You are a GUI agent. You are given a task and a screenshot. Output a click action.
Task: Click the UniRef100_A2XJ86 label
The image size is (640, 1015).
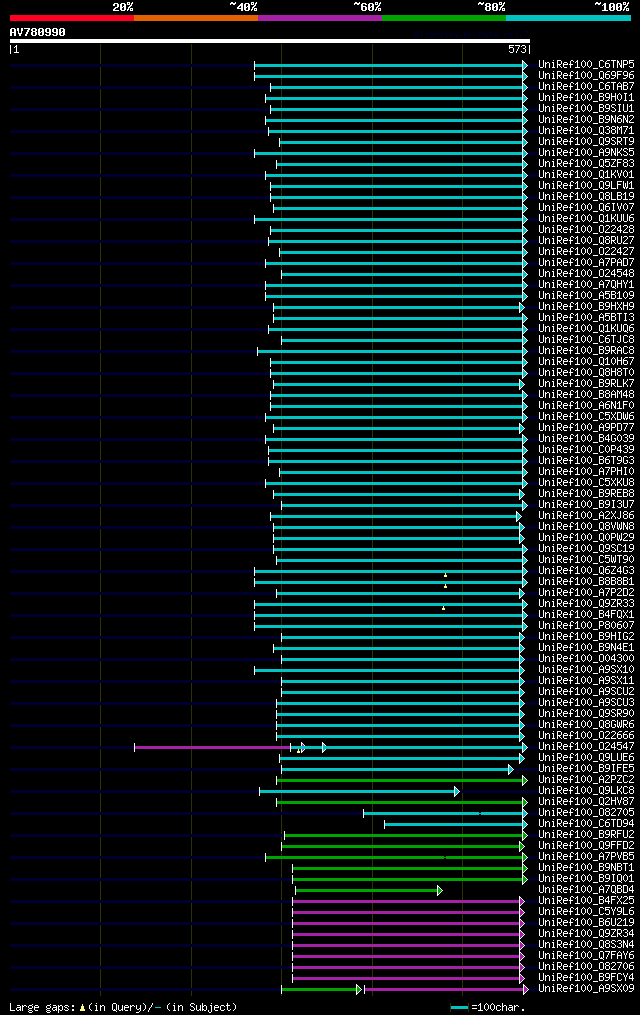(586, 516)
